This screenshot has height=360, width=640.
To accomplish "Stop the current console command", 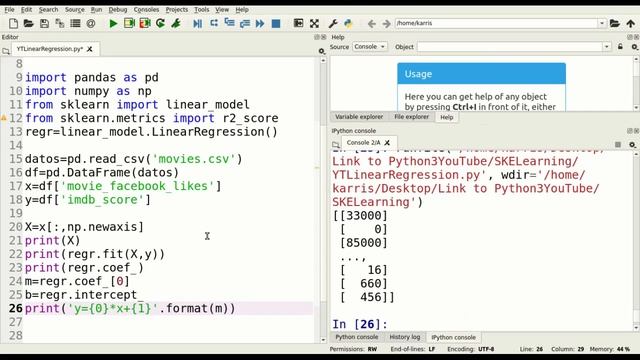I will tap(618, 144).
